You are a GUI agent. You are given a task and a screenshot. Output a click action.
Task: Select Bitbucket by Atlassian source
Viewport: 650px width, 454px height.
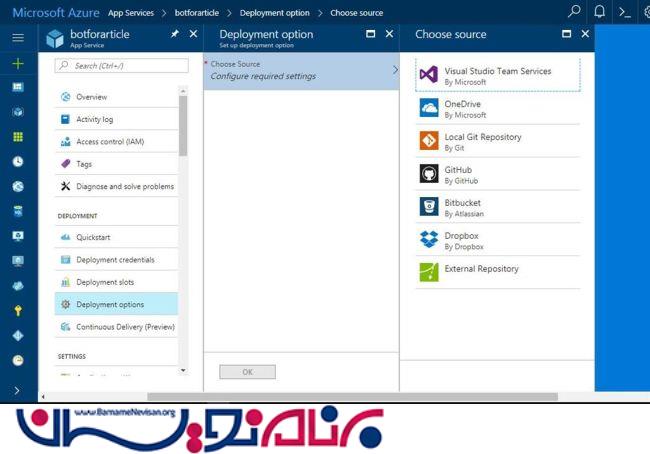tap(498, 207)
